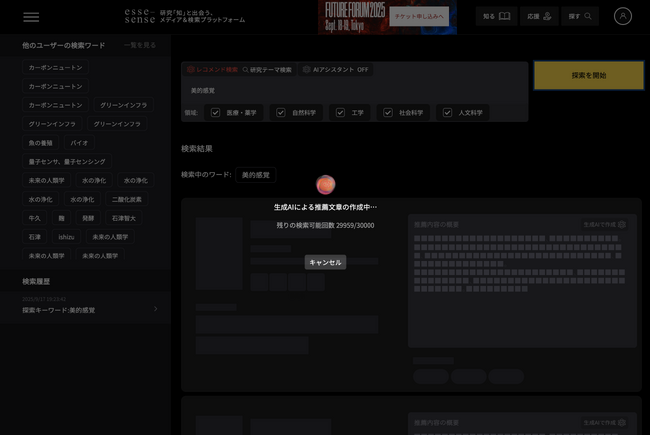Switch to the 研究テーマ検索 tab
The width and height of the screenshot is (650, 436).
pos(266,70)
